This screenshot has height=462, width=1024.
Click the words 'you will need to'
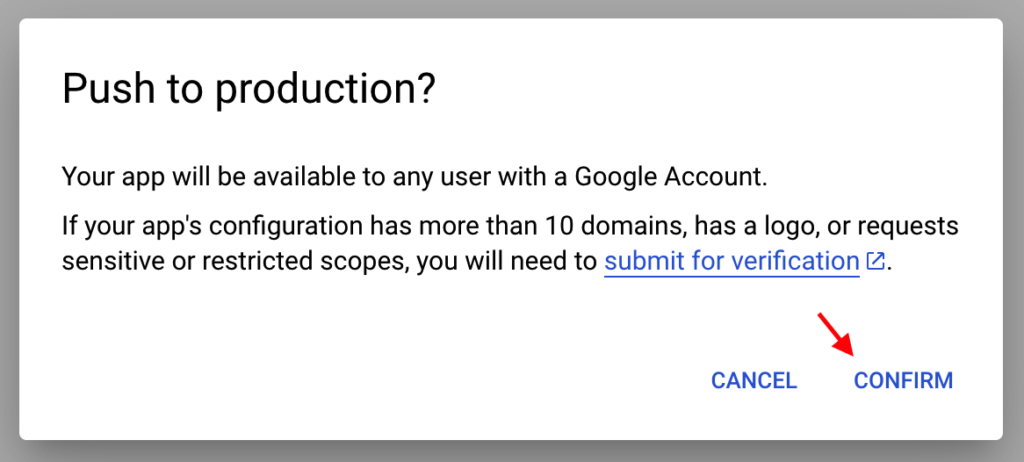(x=507, y=262)
